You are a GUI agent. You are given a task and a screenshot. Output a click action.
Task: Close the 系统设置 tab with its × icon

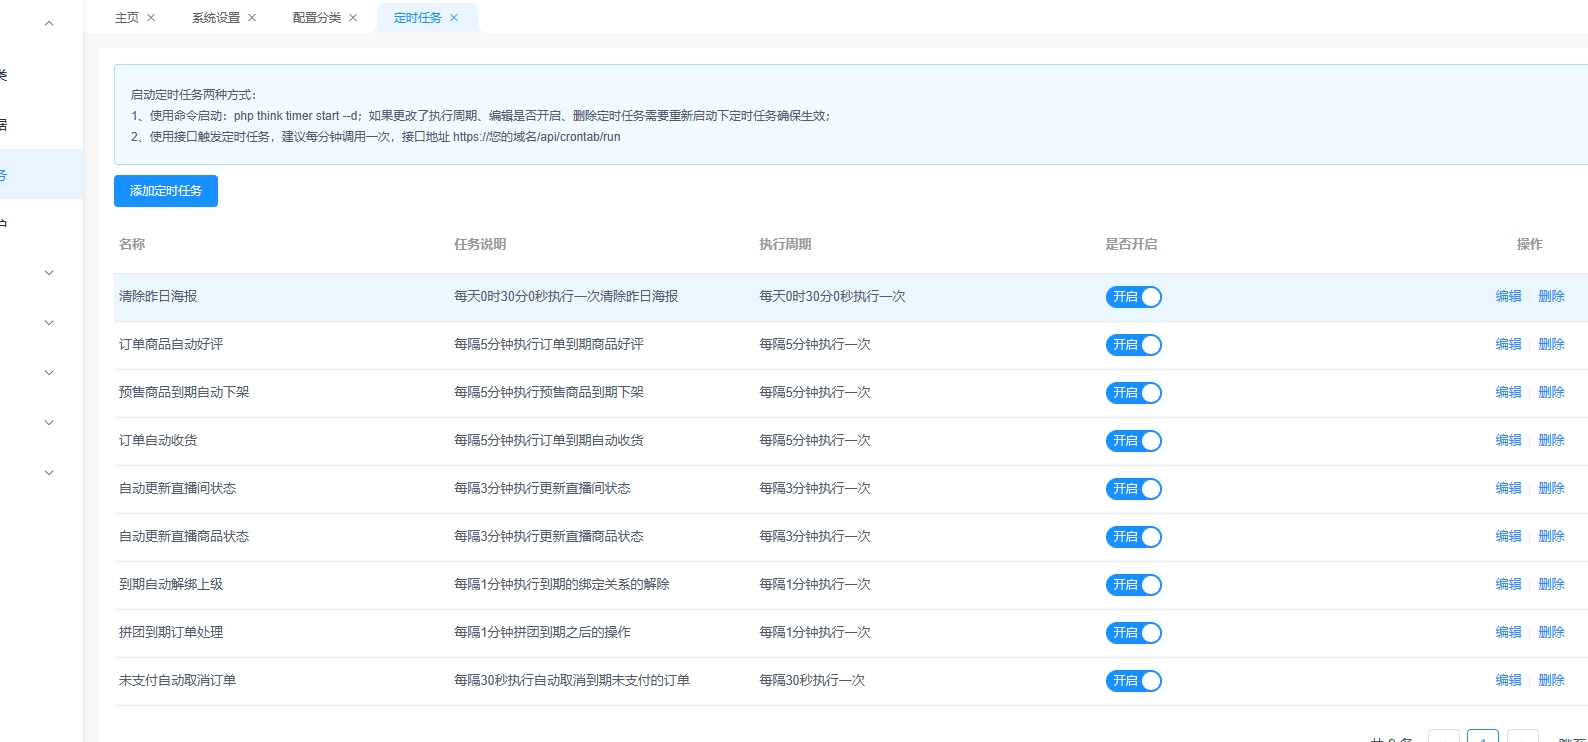[x=252, y=18]
